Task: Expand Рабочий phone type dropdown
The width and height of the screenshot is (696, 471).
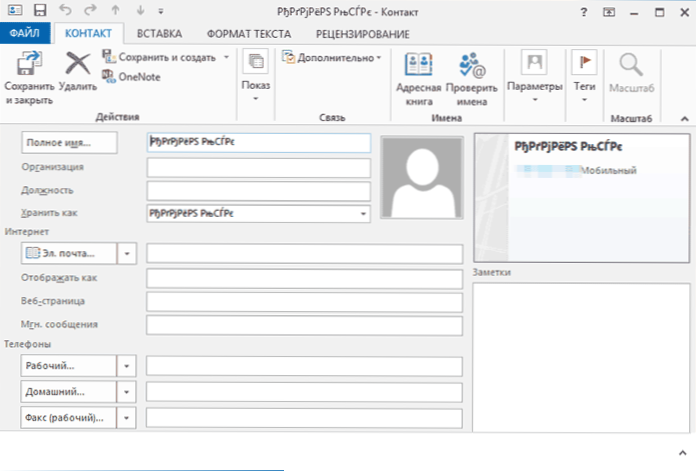Action: [127, 366]
